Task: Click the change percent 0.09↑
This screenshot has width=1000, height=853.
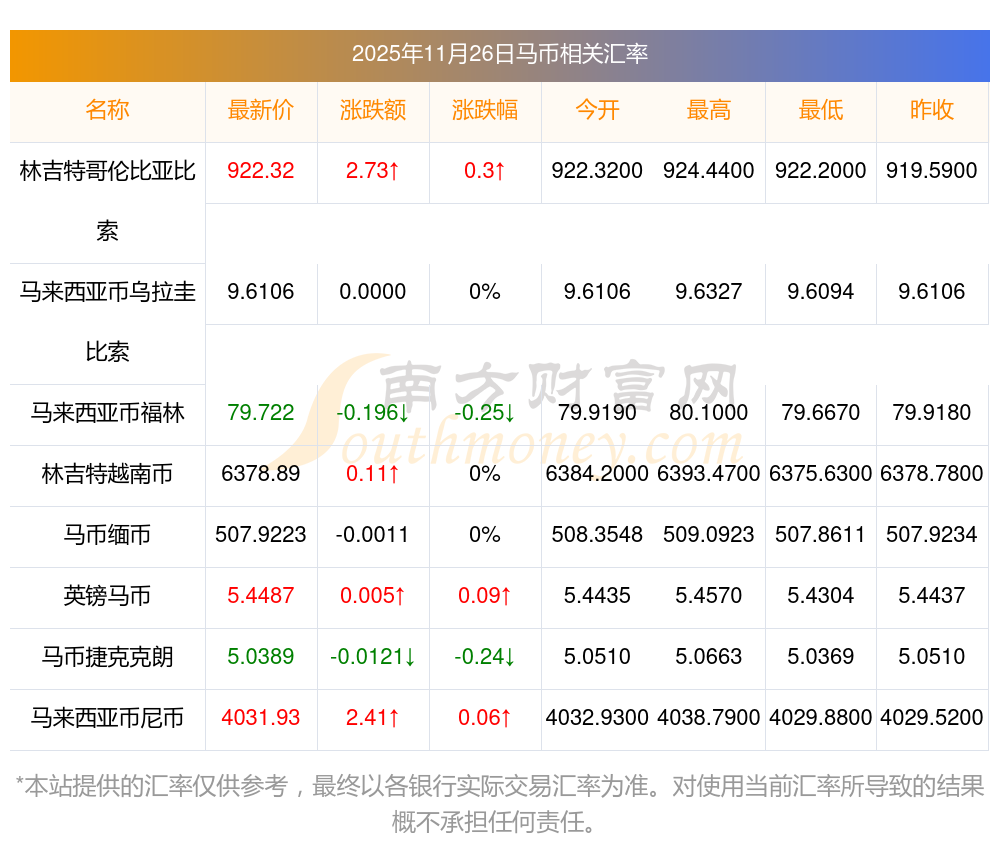Action: [485, 596]
